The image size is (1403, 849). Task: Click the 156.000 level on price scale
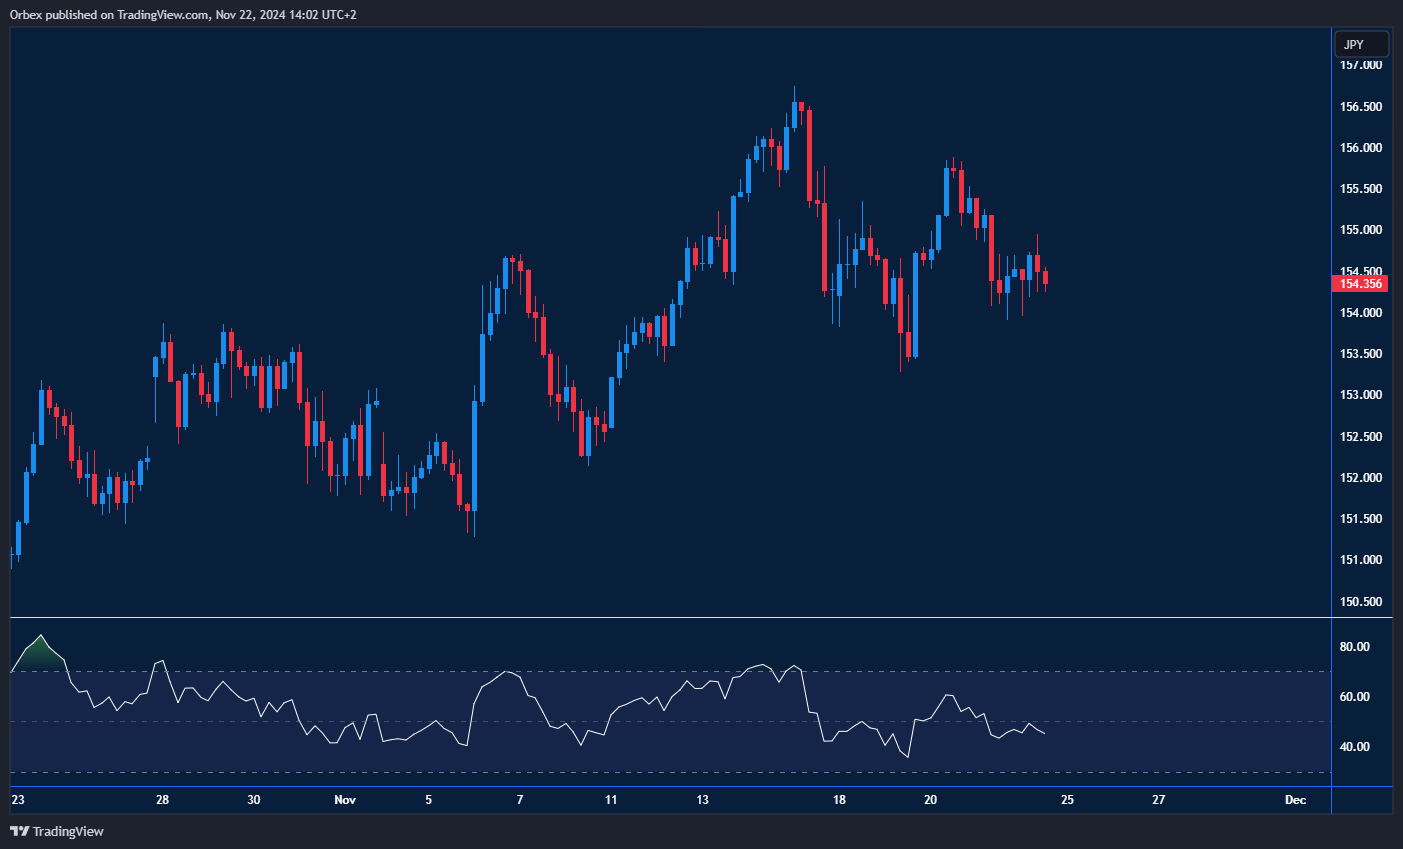point(1360,148)
